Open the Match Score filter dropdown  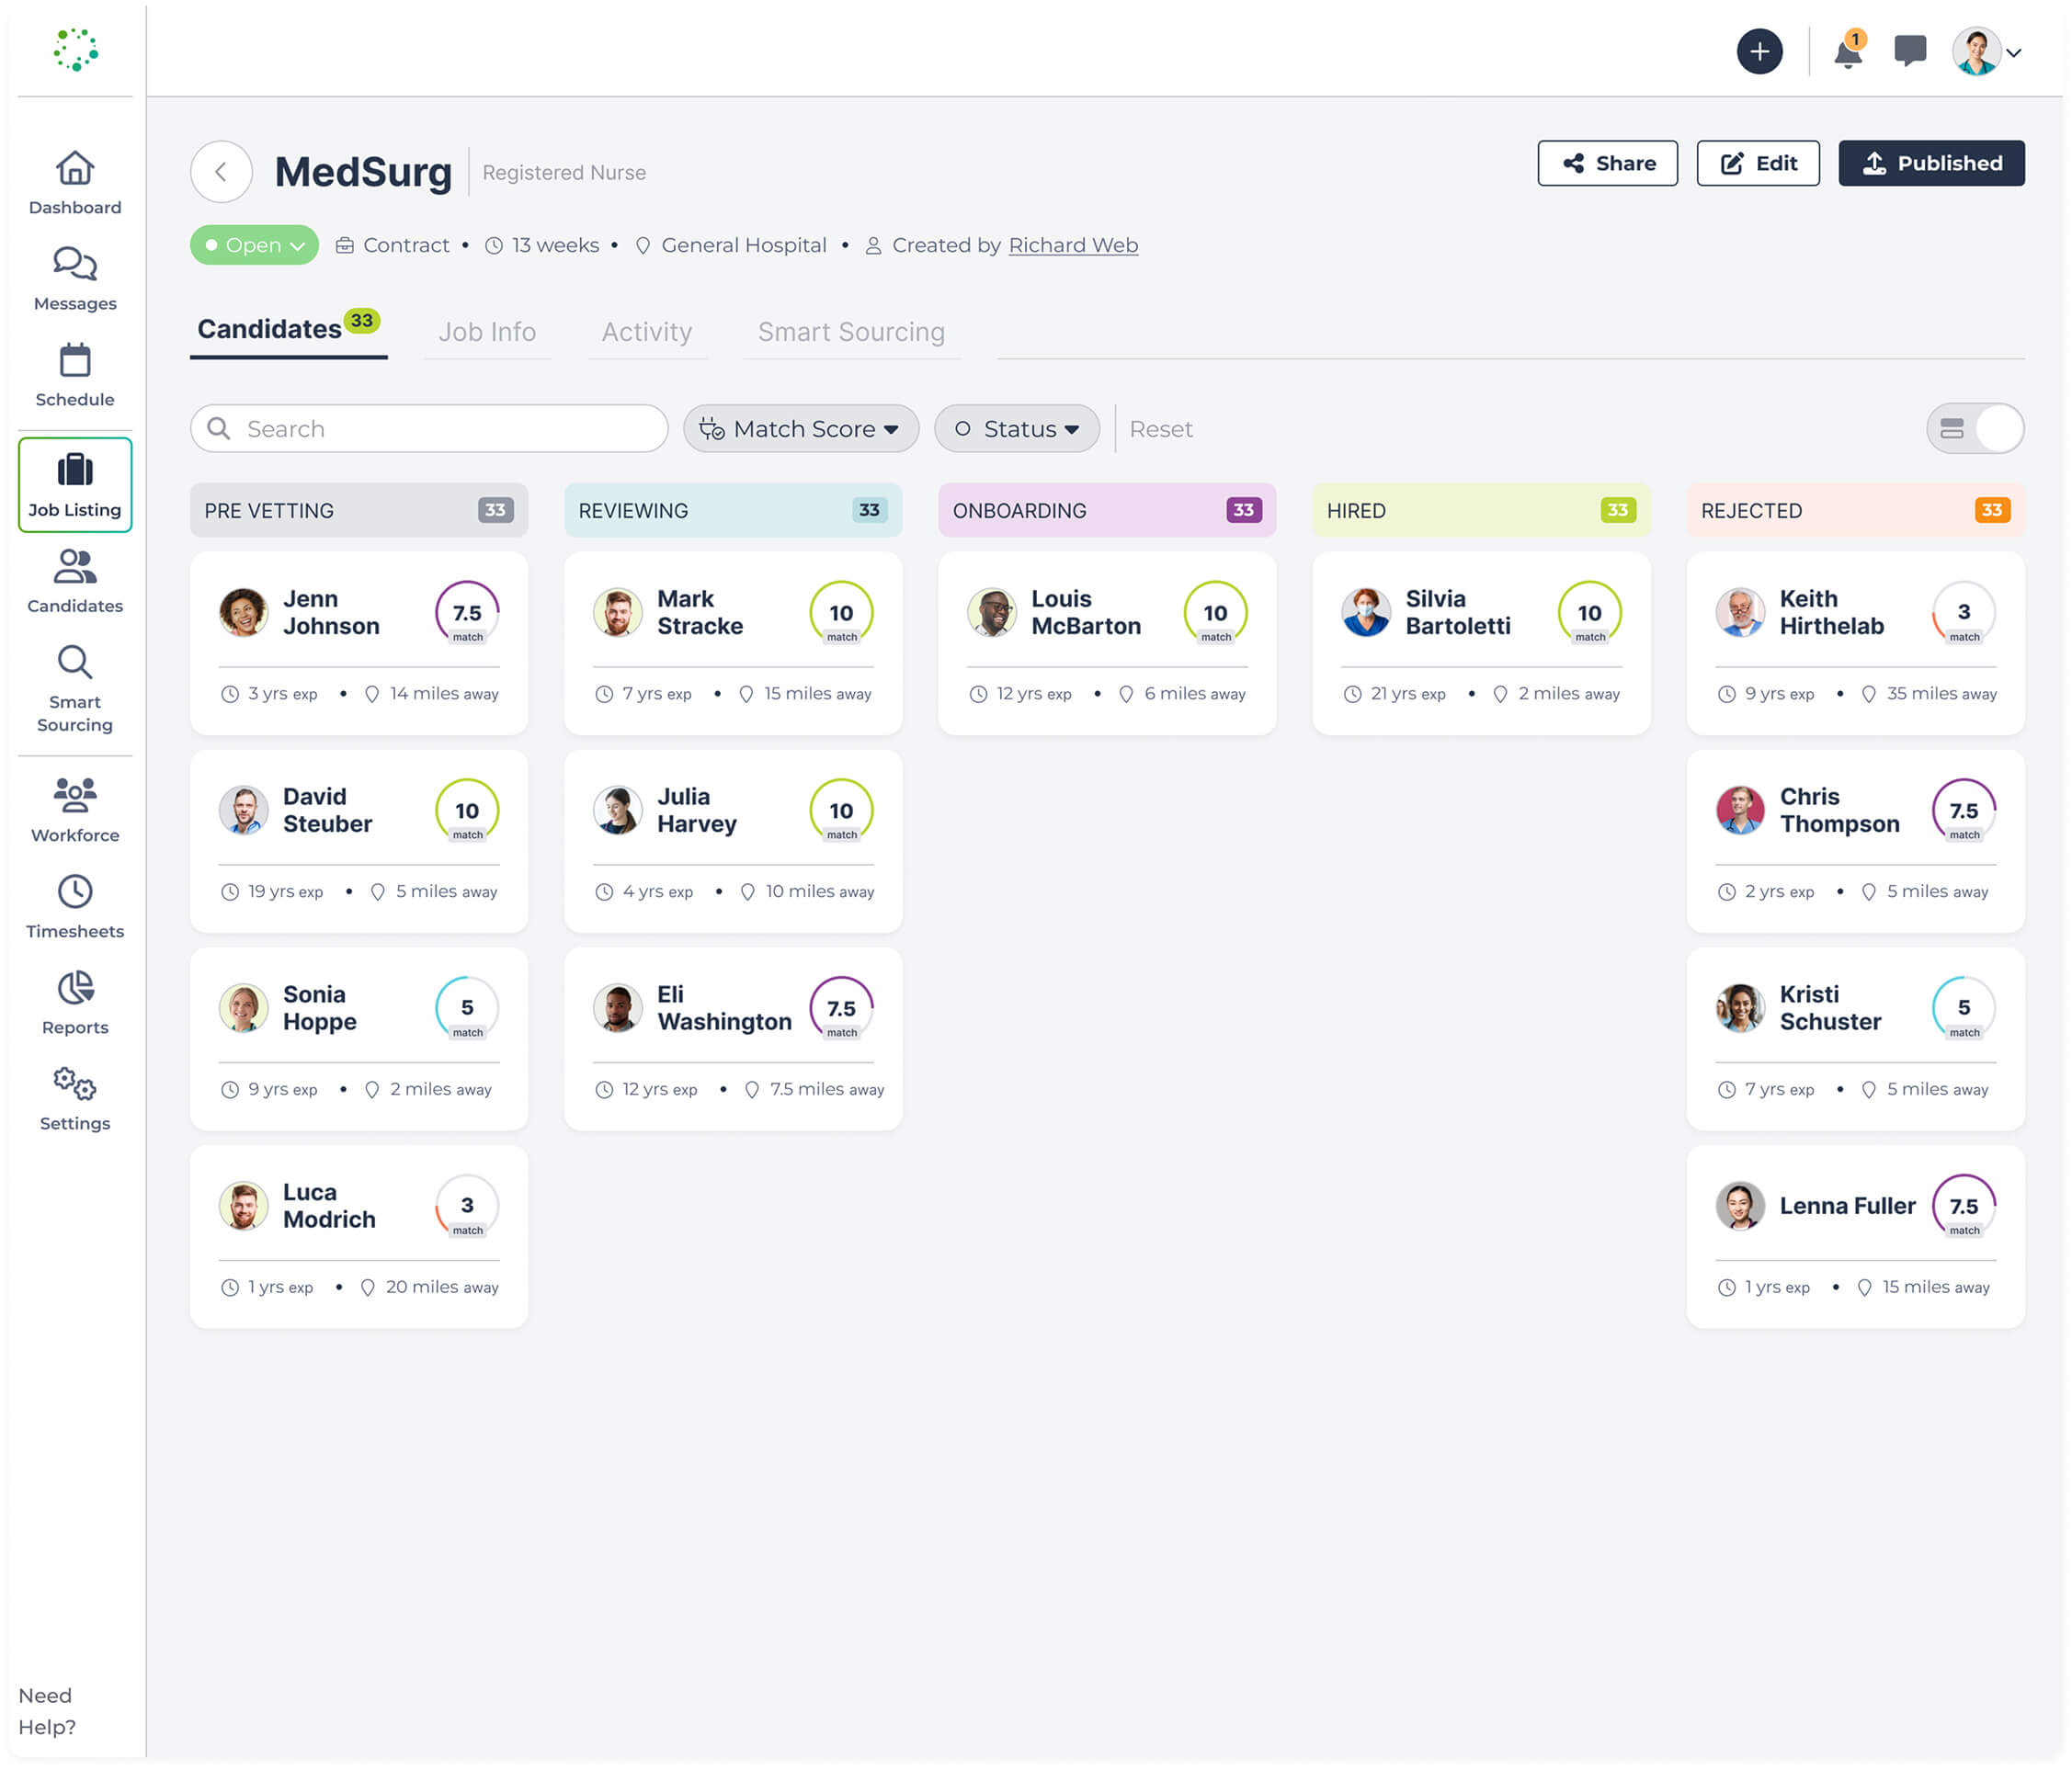800,429
